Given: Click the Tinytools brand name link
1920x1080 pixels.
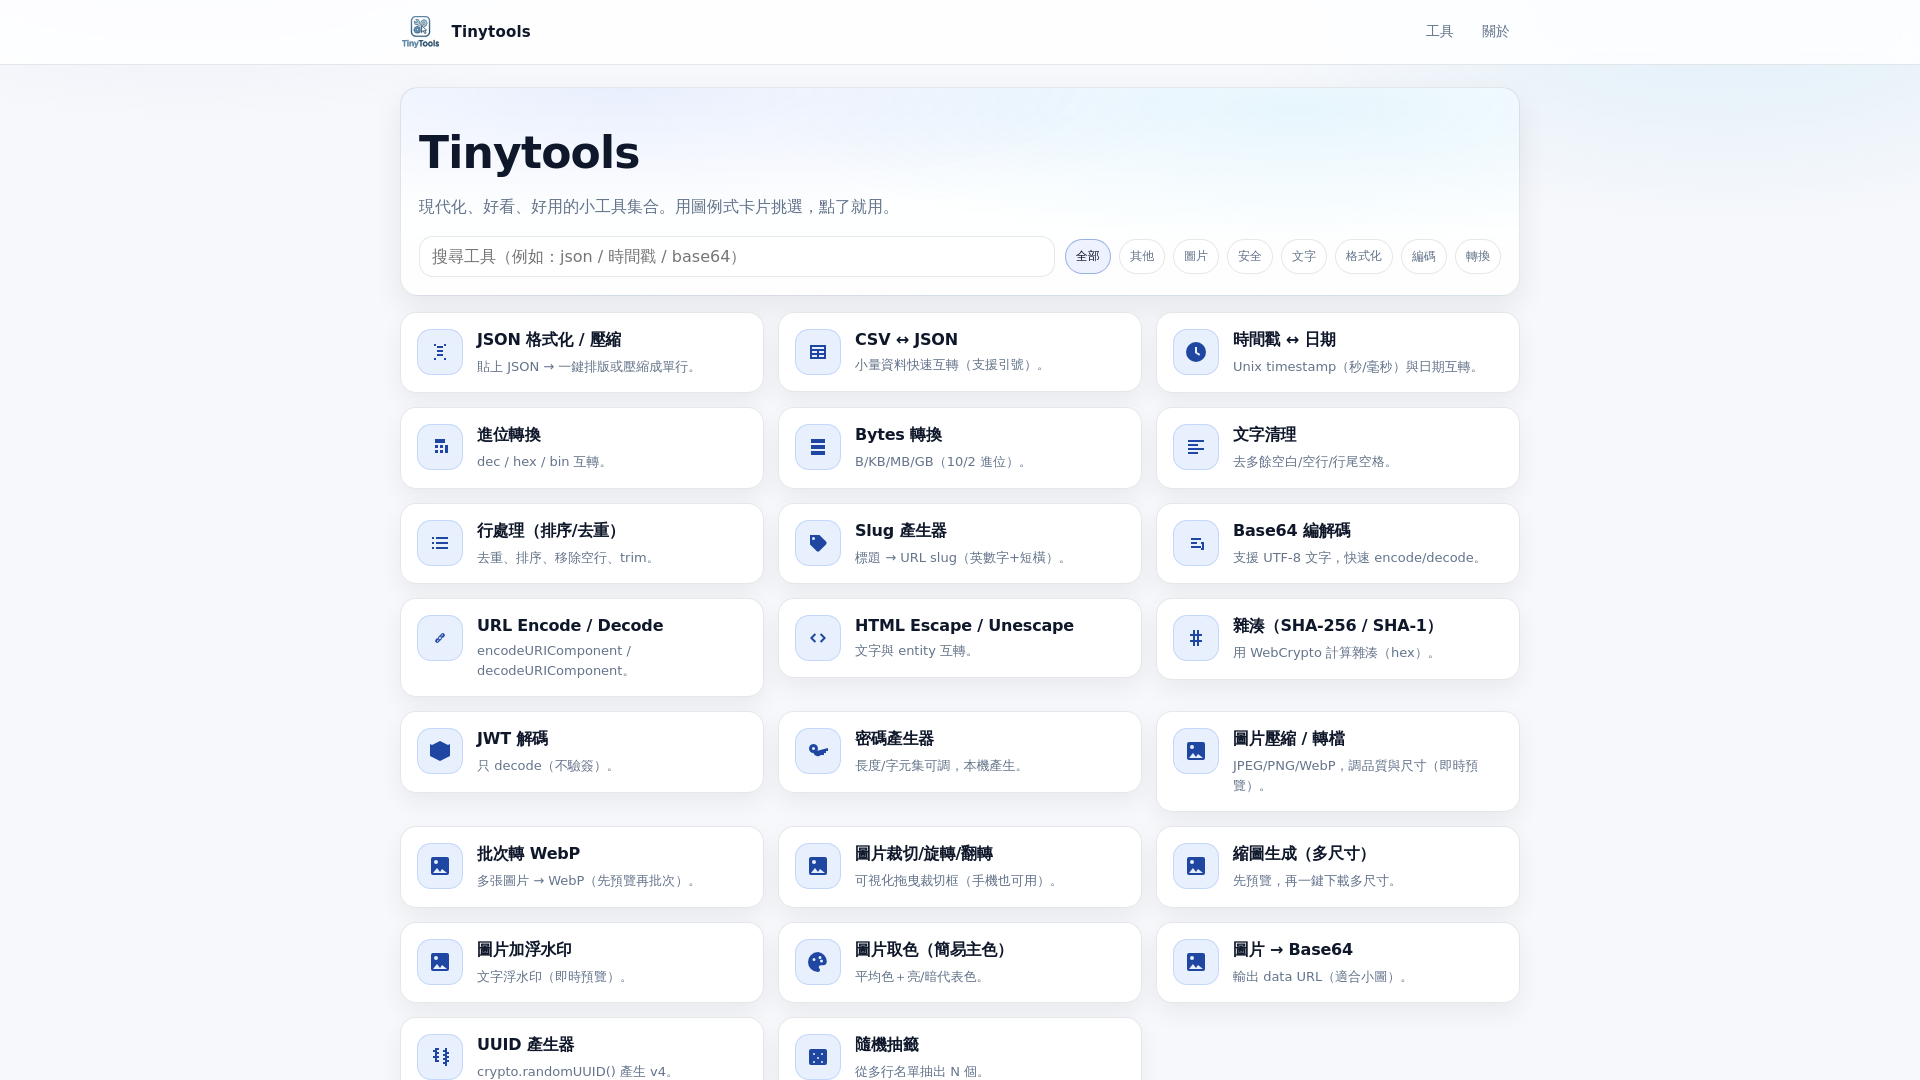Looking at the screenshot, I should pyautogui.click(x=491, y=32).
